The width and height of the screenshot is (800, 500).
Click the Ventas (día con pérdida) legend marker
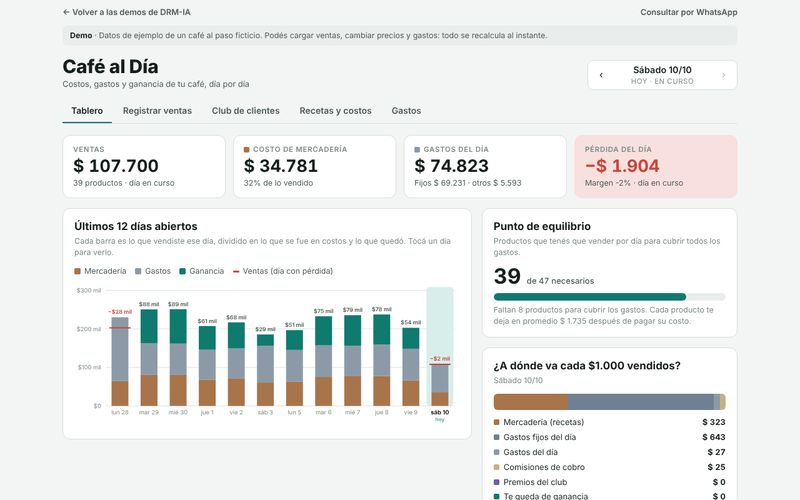pyautogui.click(x=236, y=271)
